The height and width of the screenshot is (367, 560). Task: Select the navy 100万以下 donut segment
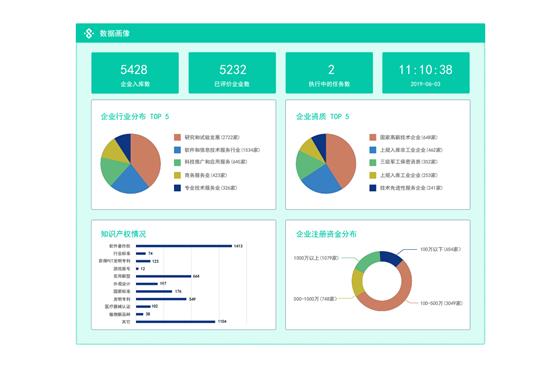tap(391, 258)
